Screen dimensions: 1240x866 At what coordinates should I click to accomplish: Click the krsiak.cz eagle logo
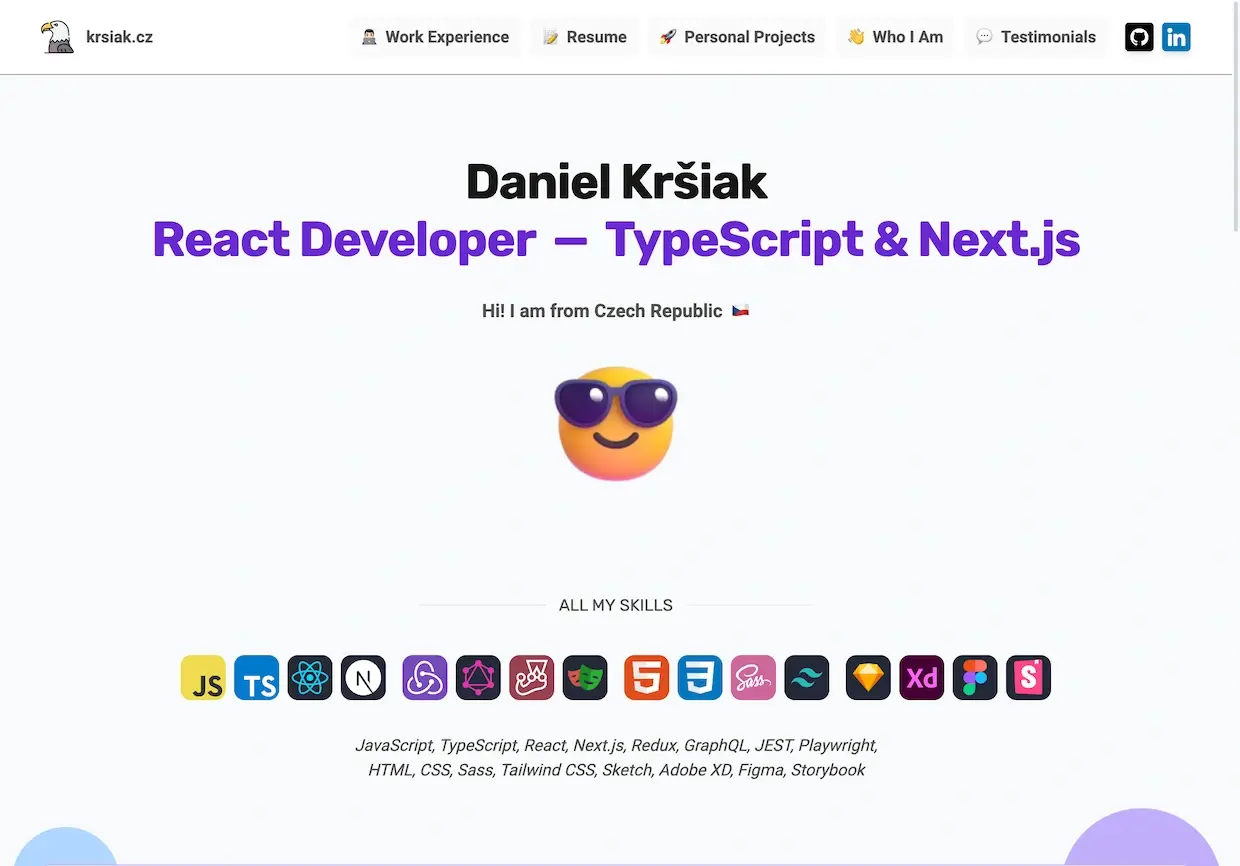coord(58,37)
